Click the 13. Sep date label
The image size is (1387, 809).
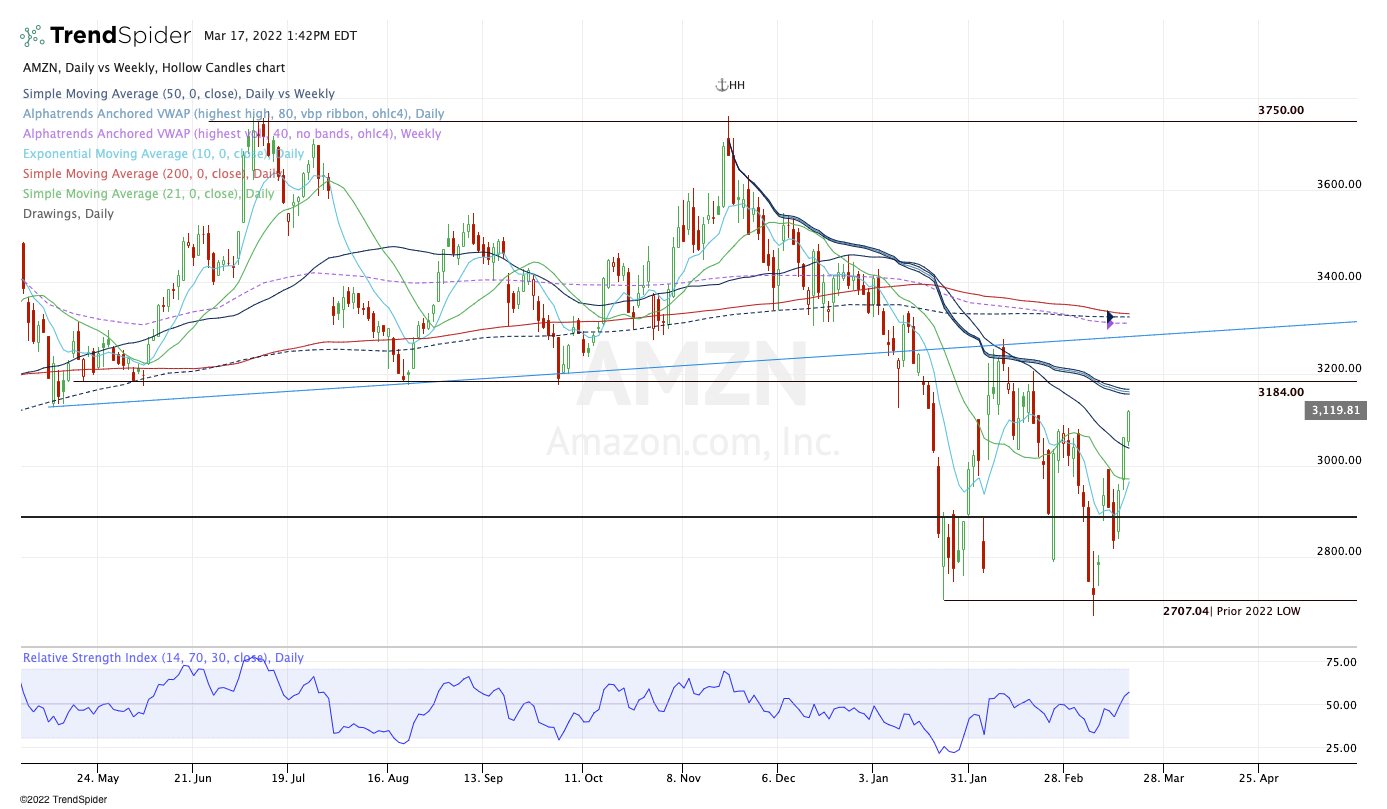[485, 777]
